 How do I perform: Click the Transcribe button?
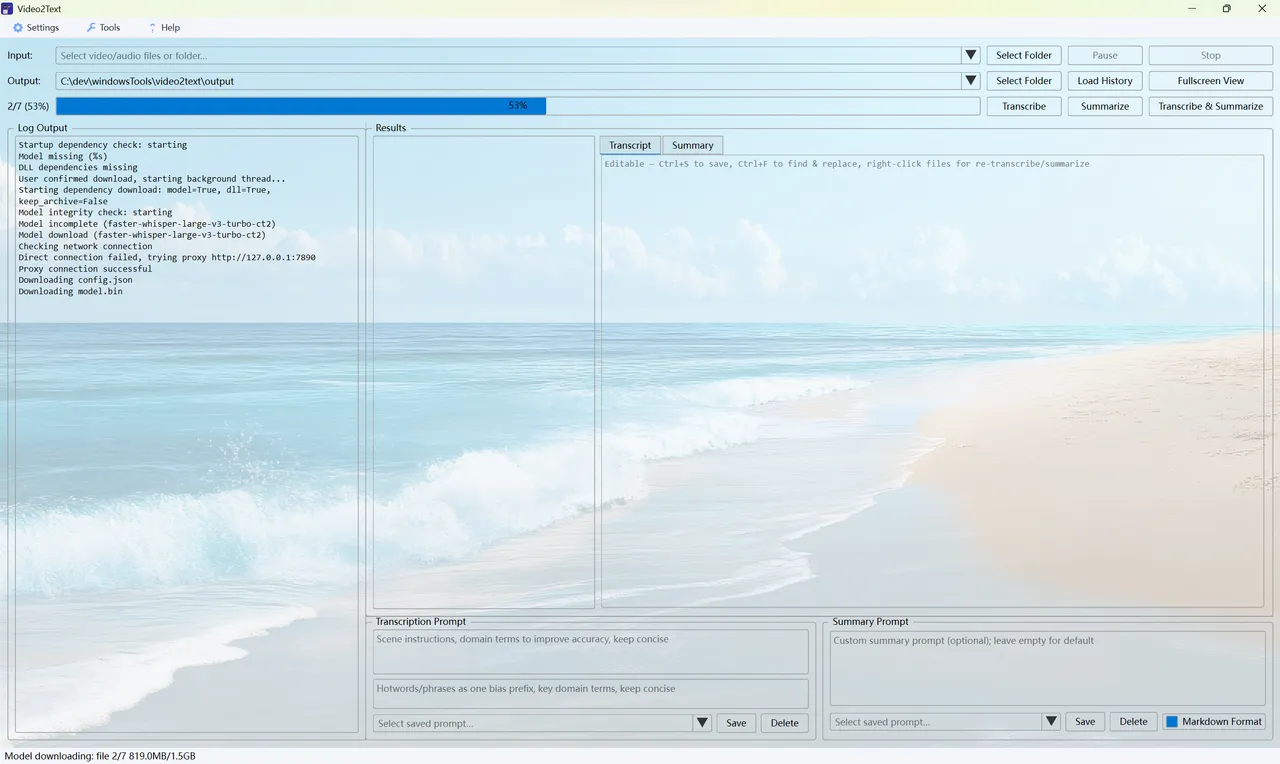pos(1024,106)
